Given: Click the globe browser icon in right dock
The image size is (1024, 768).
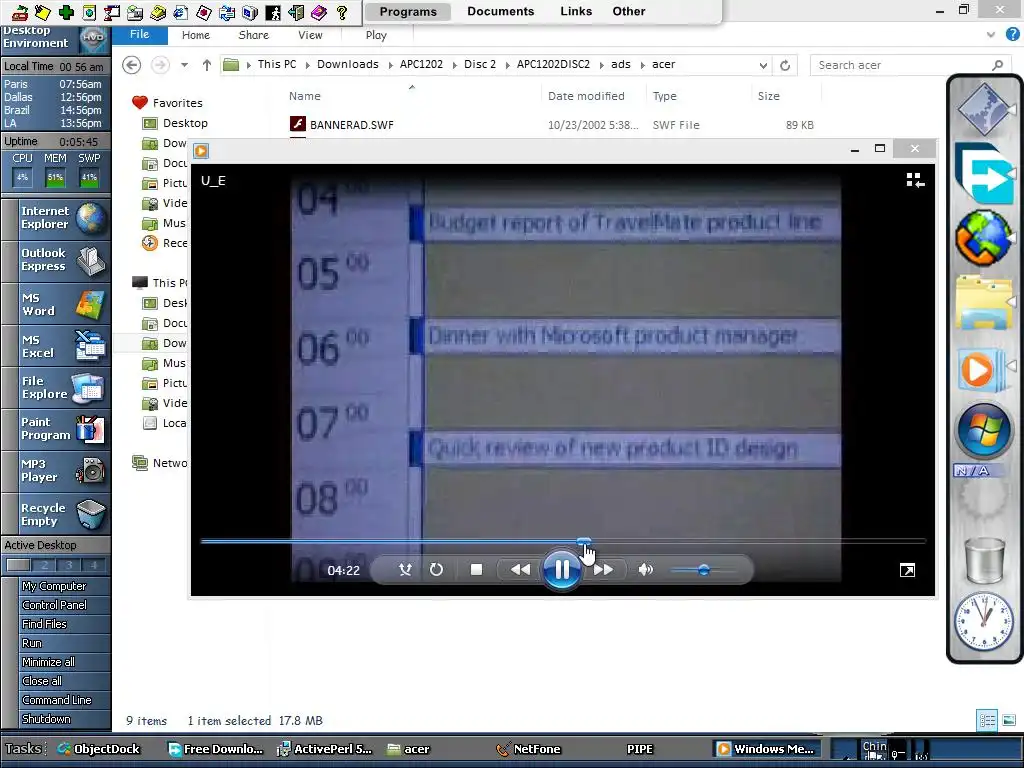Looking at the screenshot, I should pos(984,237).
